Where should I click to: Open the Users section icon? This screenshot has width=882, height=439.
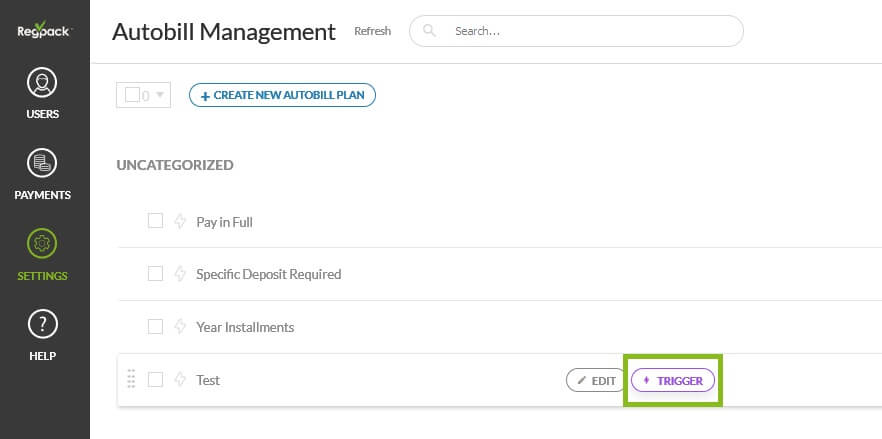click(42, 83)
